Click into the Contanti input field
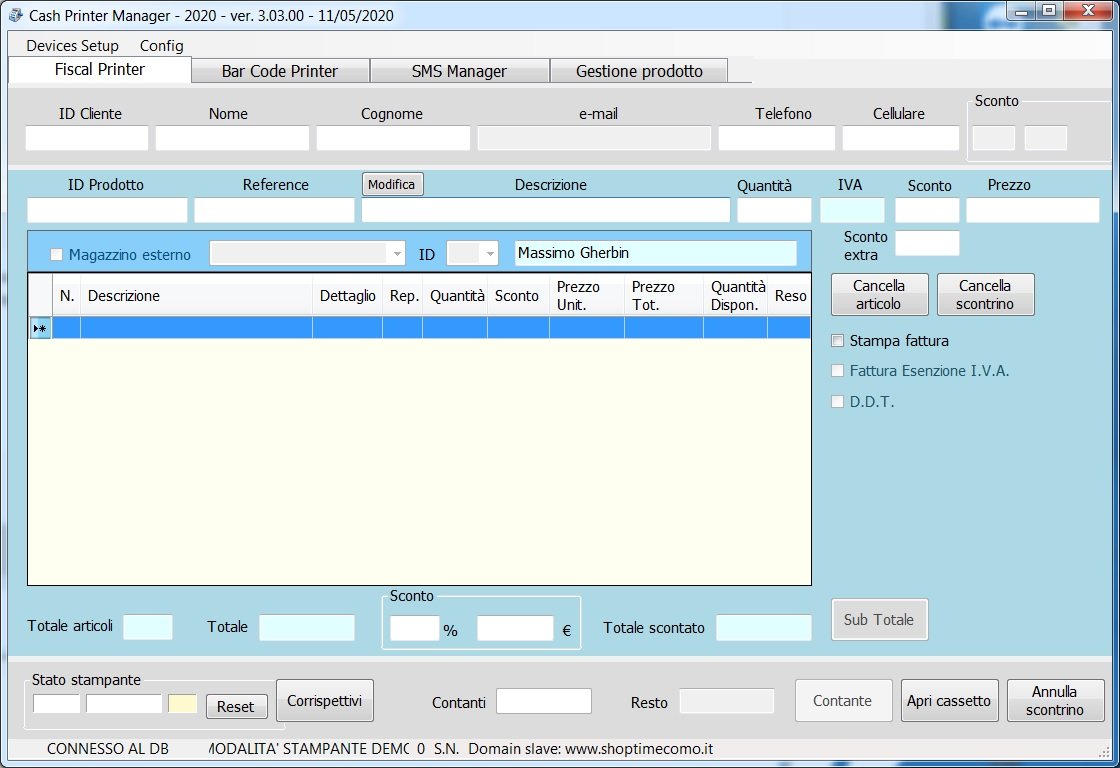 (543, 701)
